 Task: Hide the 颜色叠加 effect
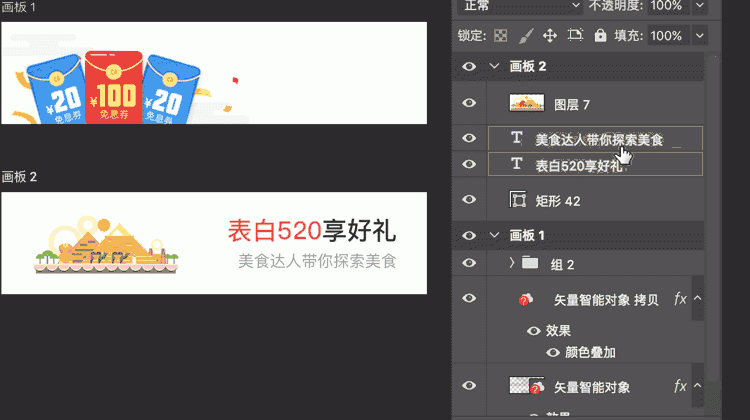552,352
